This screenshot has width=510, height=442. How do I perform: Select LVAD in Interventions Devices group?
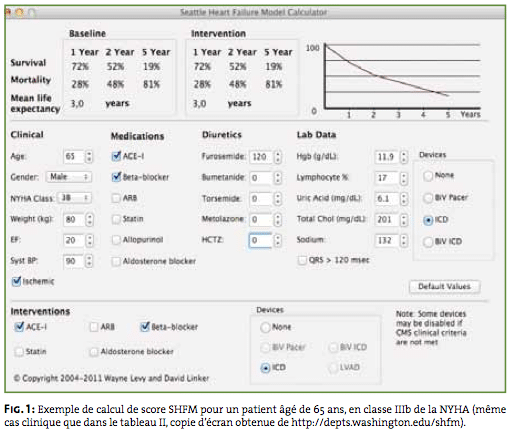point(333,368)
